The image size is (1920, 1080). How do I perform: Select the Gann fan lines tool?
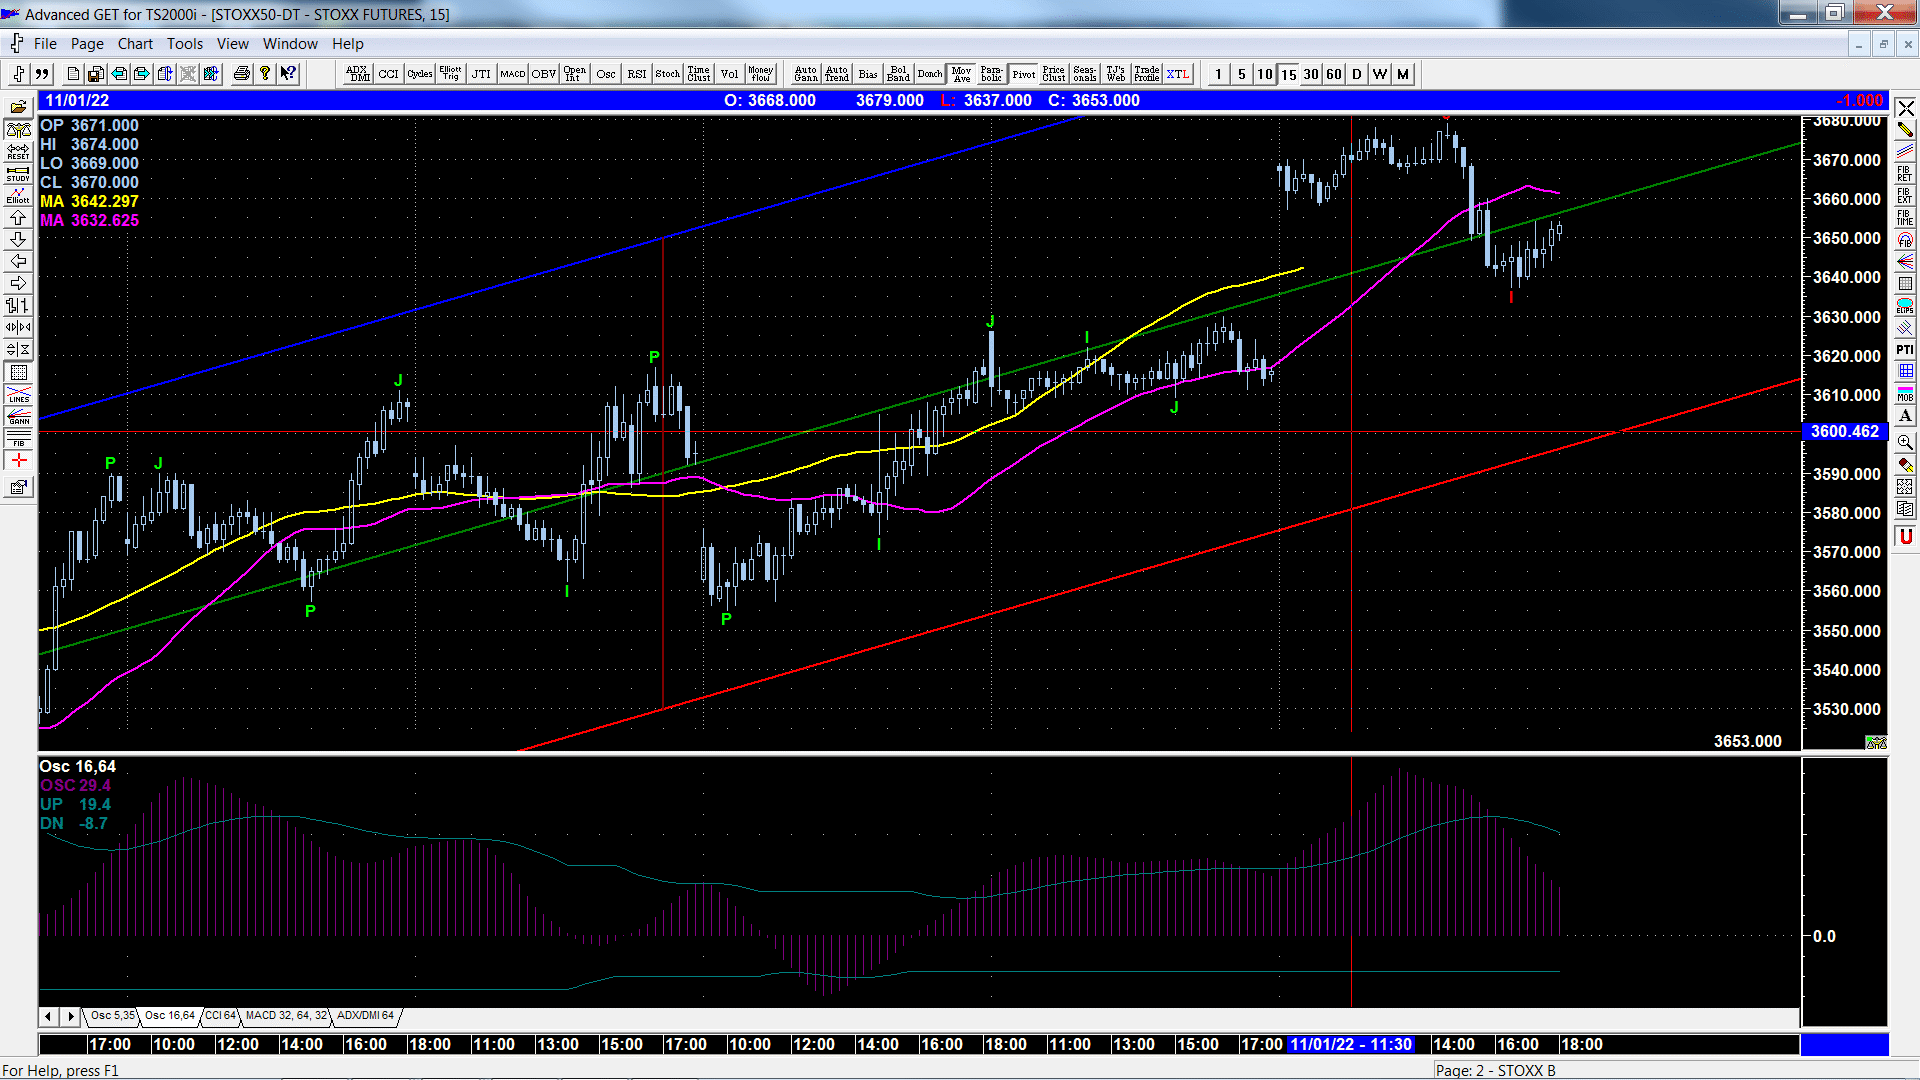click(x=1905, y=262)
